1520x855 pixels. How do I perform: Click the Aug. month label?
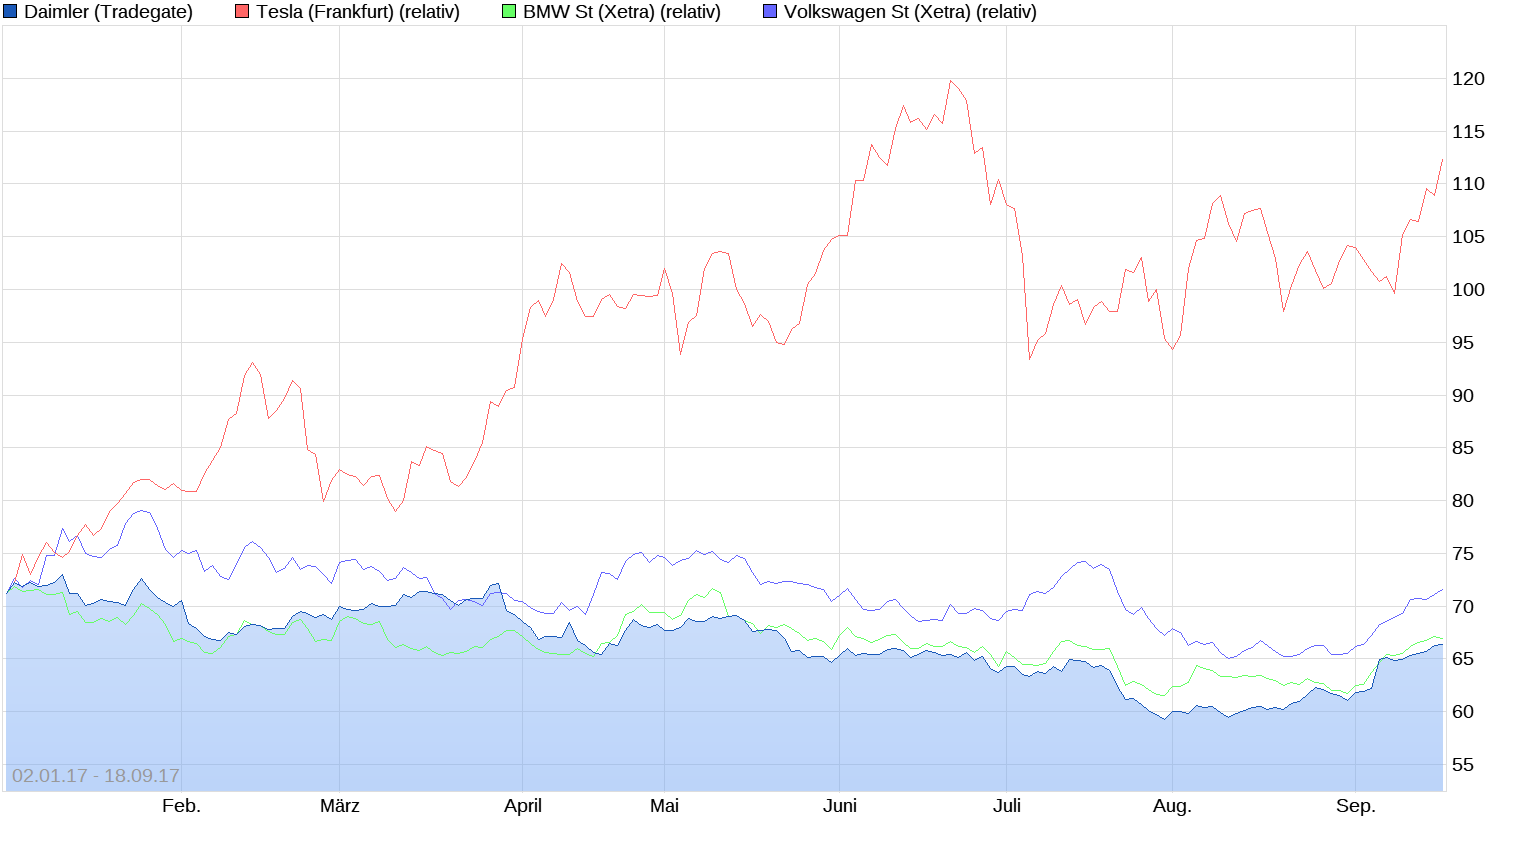pos(1172,806)
